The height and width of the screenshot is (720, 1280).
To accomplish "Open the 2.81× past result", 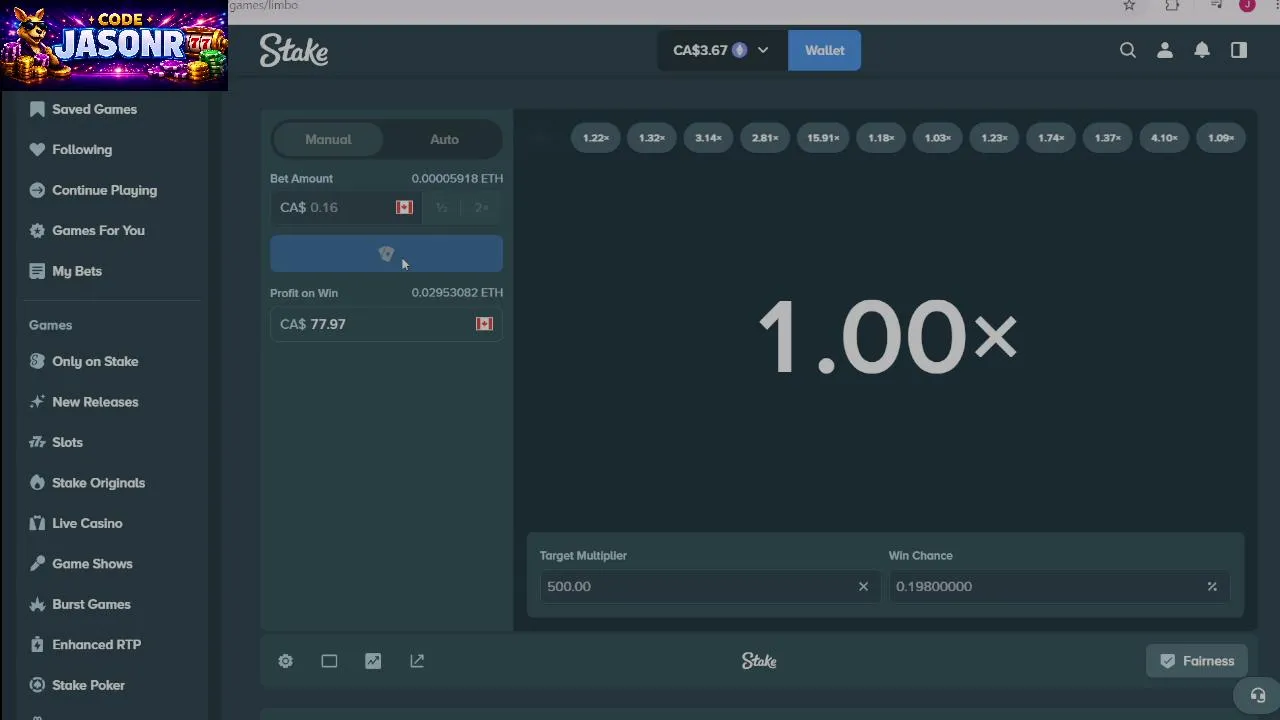I will 765,138.
